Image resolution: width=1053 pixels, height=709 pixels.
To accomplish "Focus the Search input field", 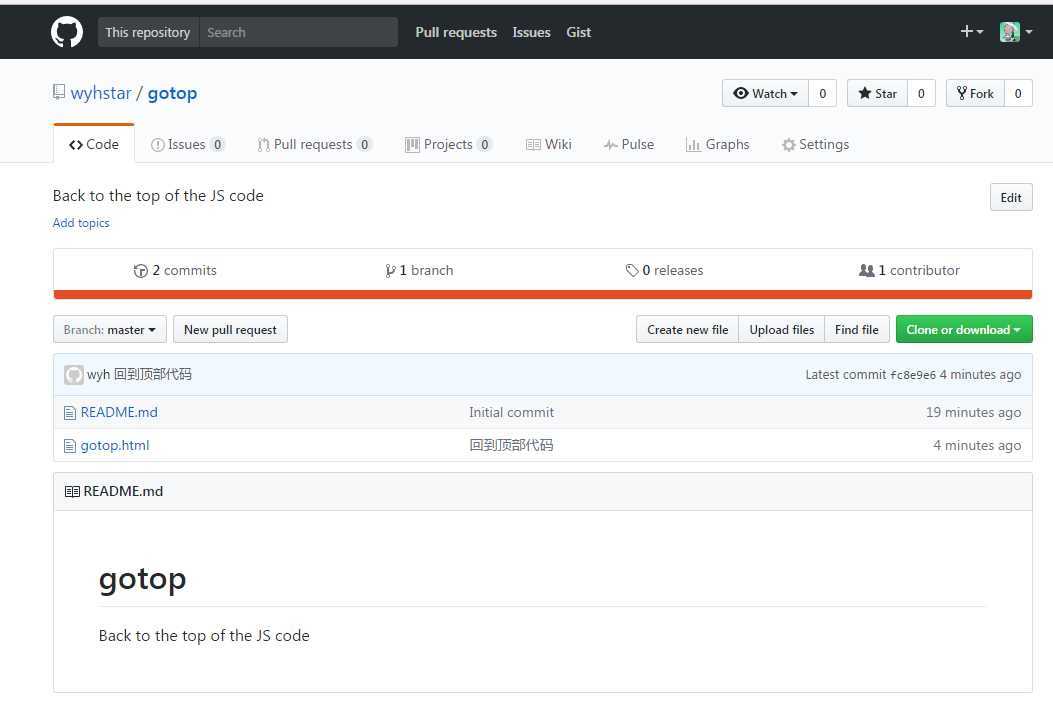I will pos(299,32).
